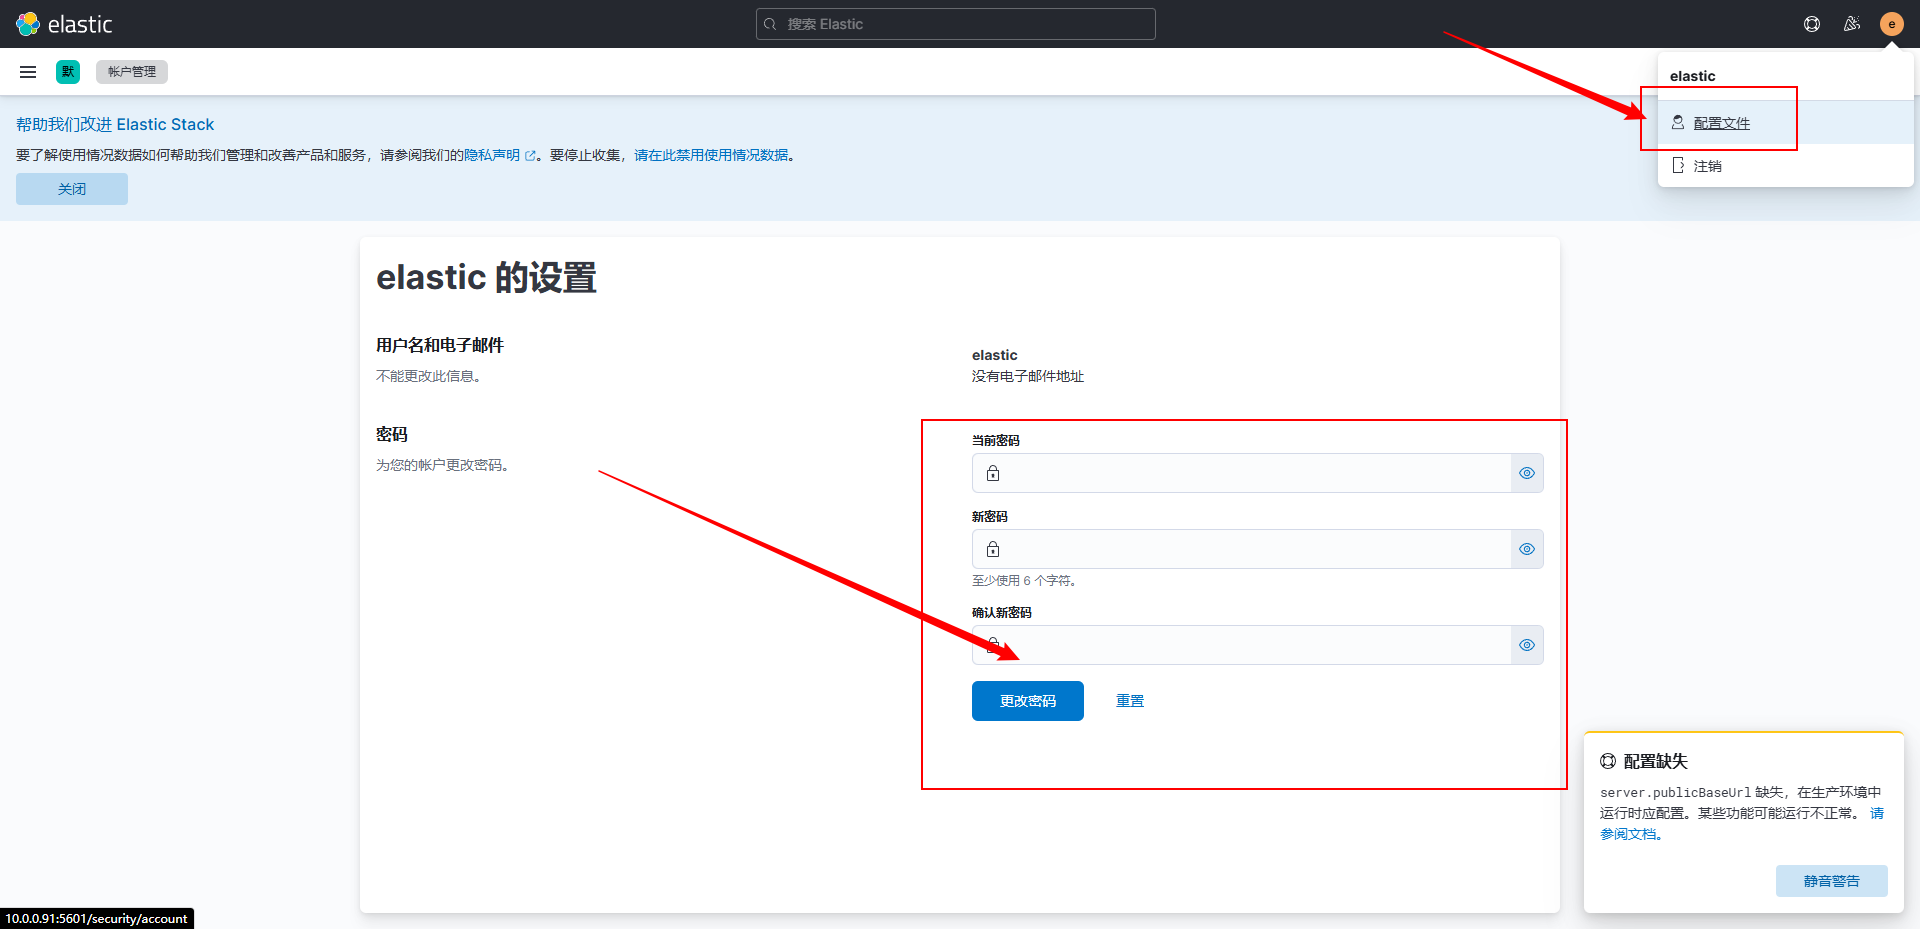This screenshot has width=1920, height=929.
Task: Toggle the hamburger navigation menu
Action: pos(28,72)
